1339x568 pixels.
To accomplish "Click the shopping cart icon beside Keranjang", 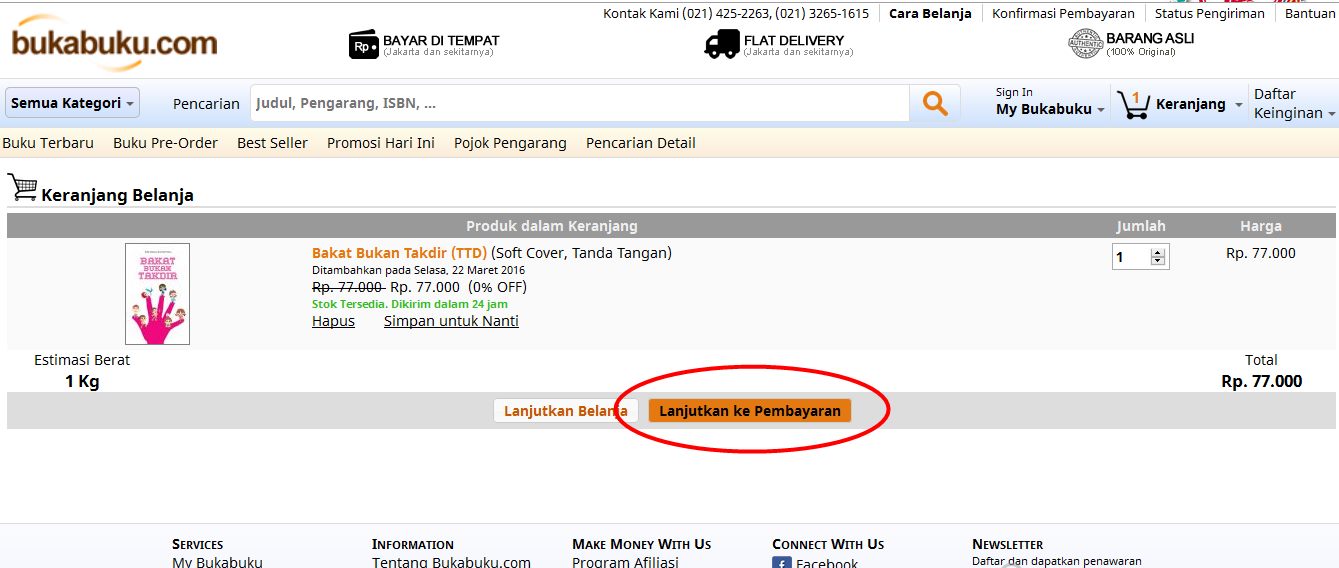I will click(x=1133, y=104).
